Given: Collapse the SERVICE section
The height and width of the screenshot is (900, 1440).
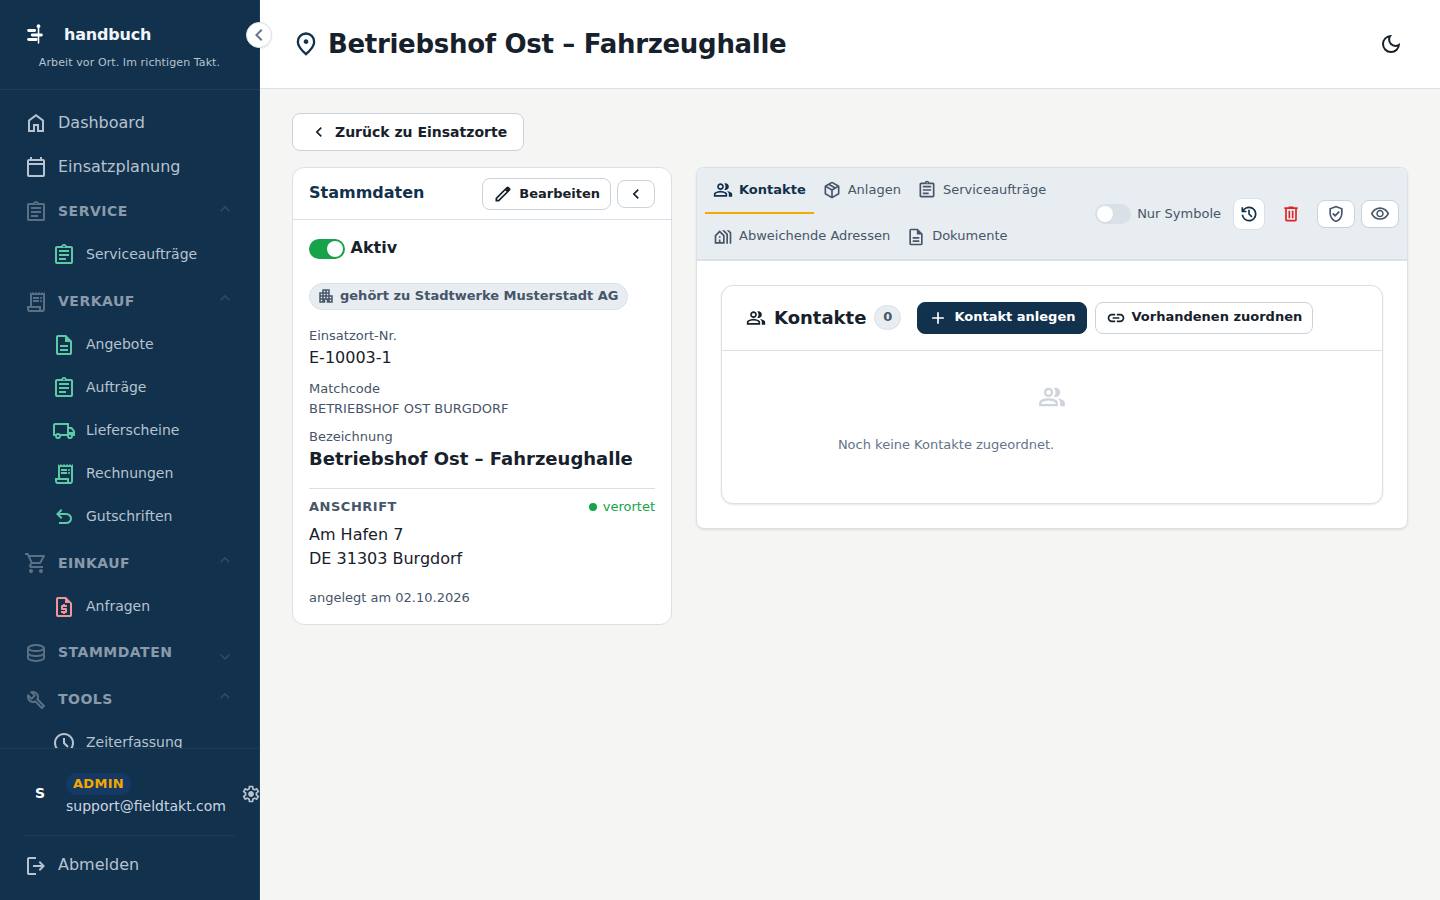Looking at the screenshot, I should pos(130,211).
